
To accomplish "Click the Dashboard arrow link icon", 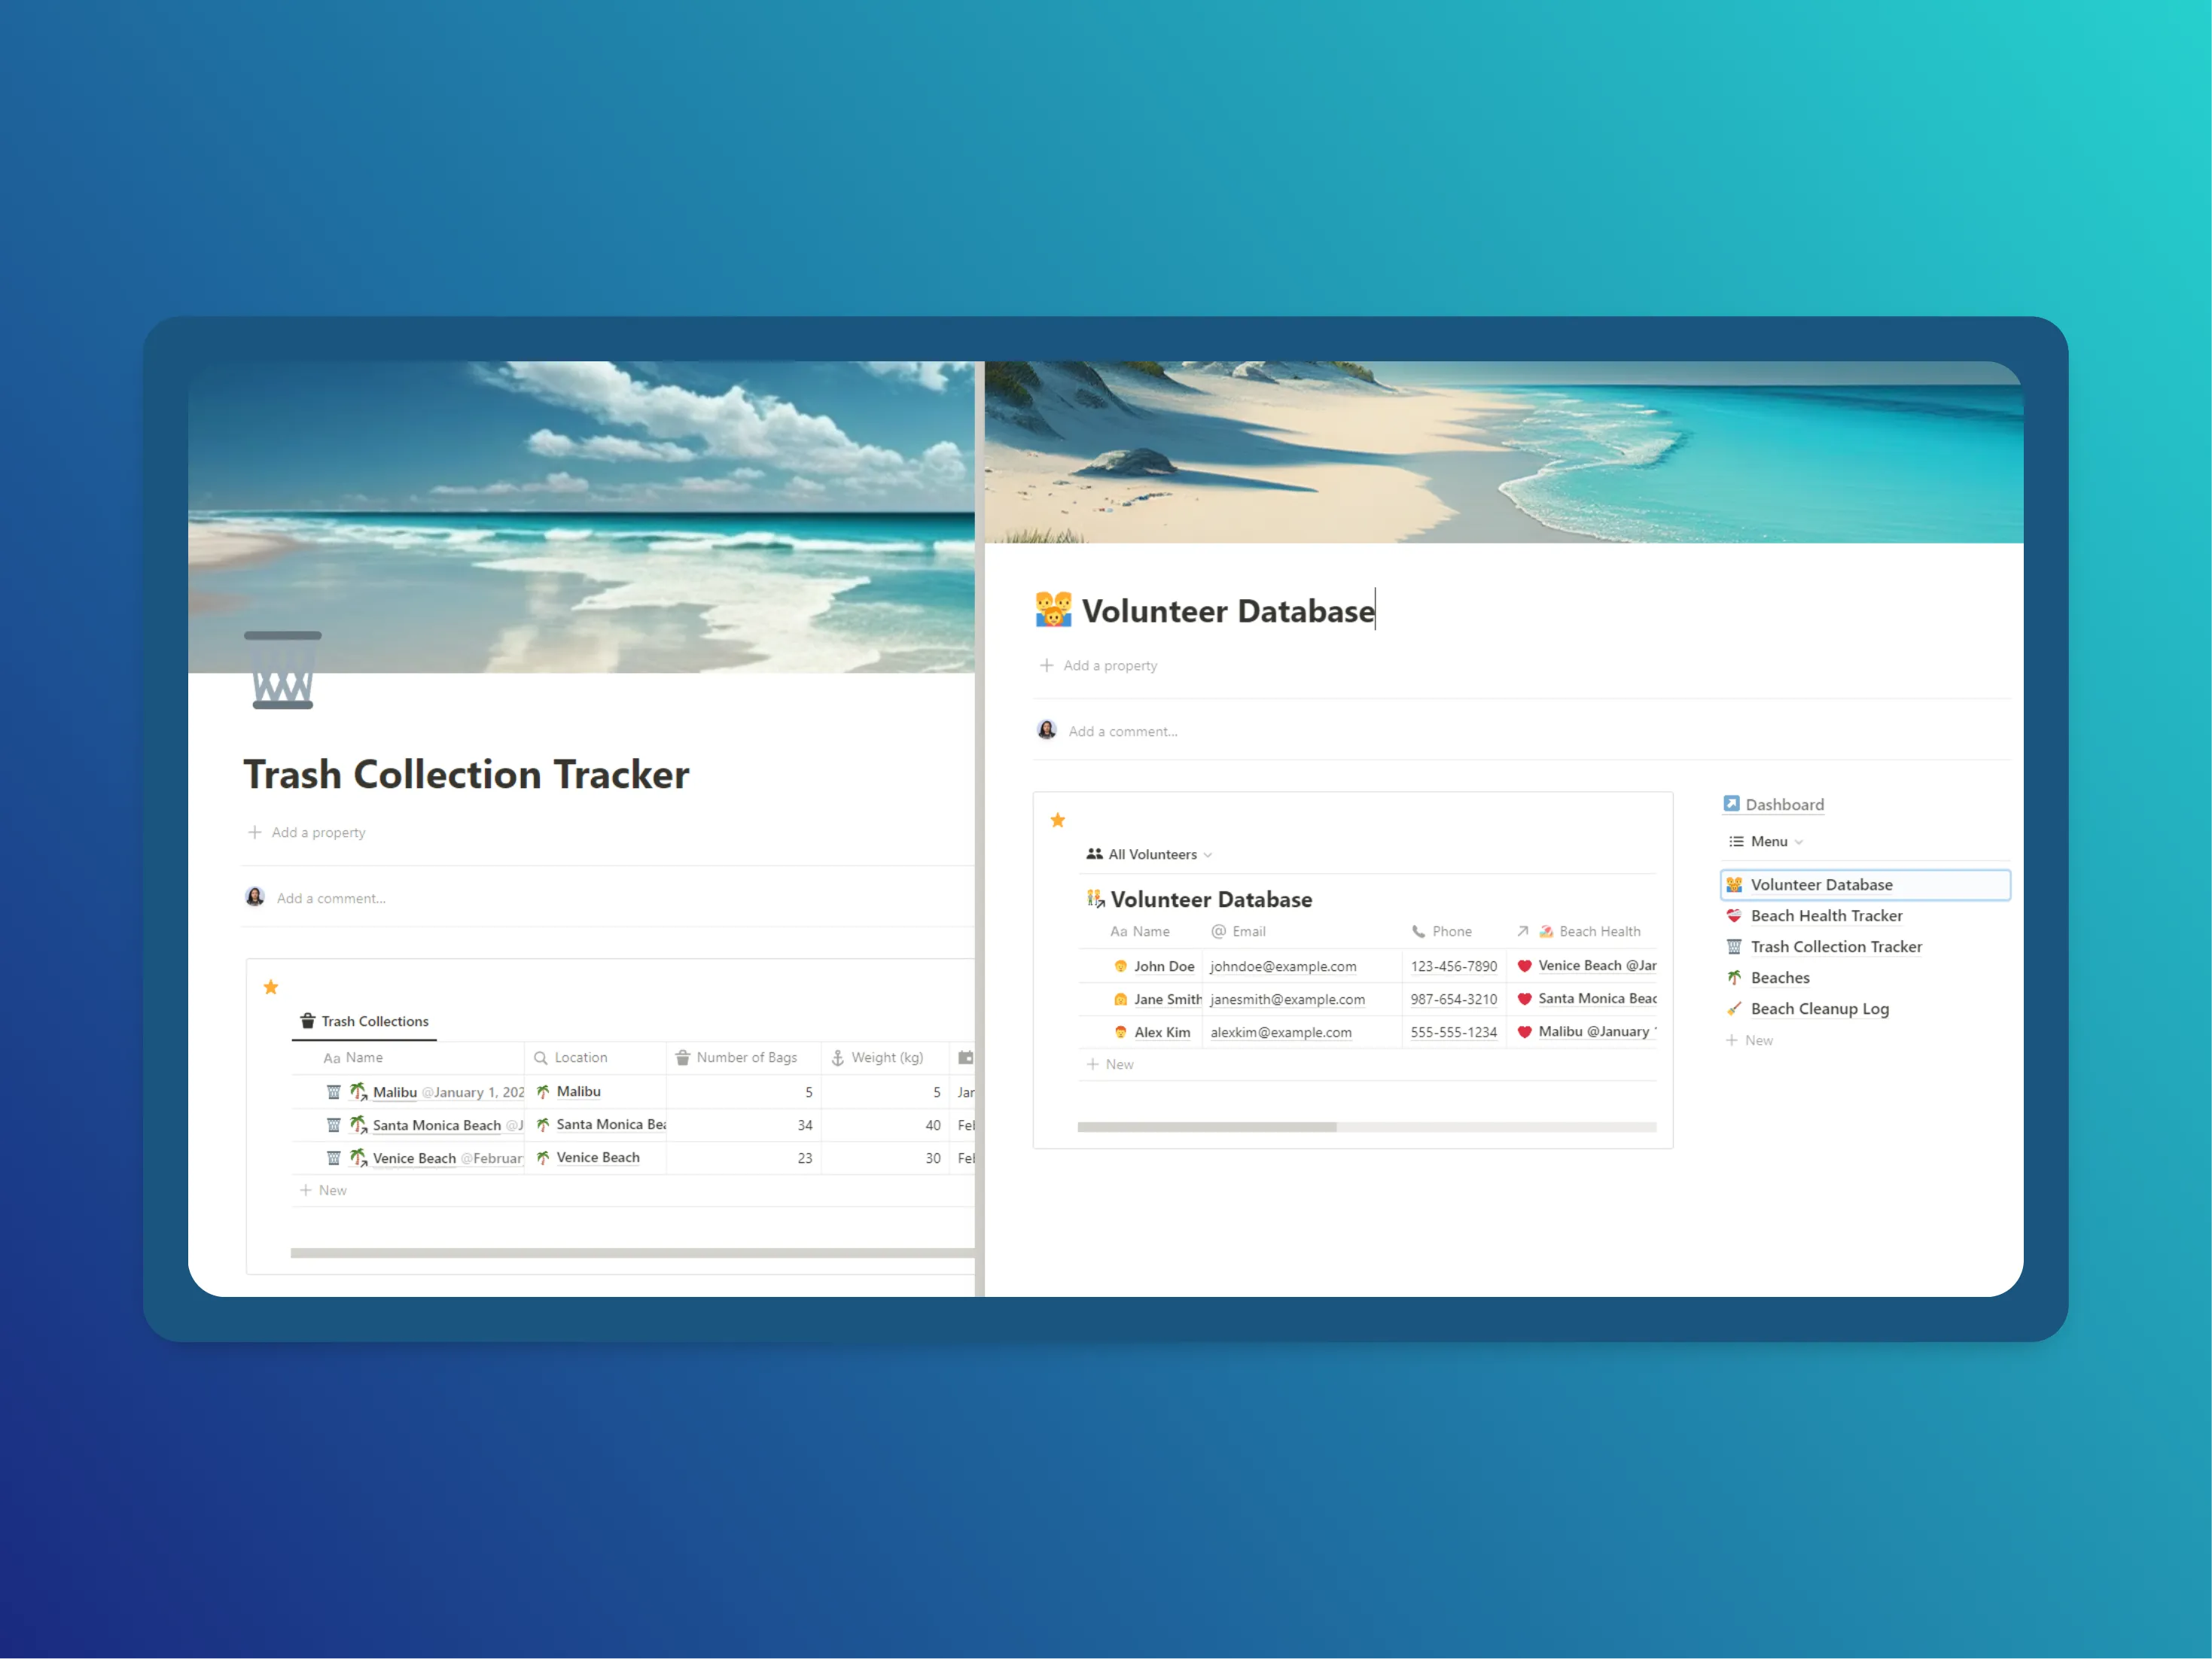I will (x=1731, y=804).
